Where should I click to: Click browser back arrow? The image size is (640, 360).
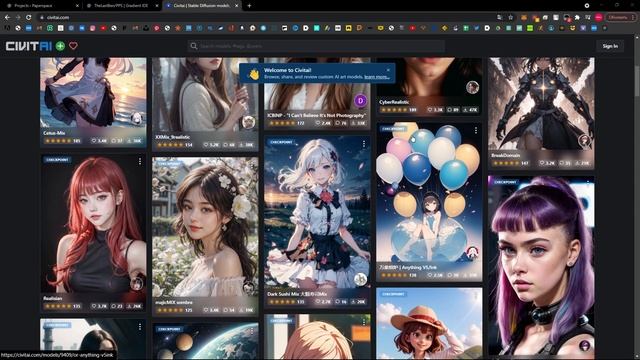tap(7, 18)
